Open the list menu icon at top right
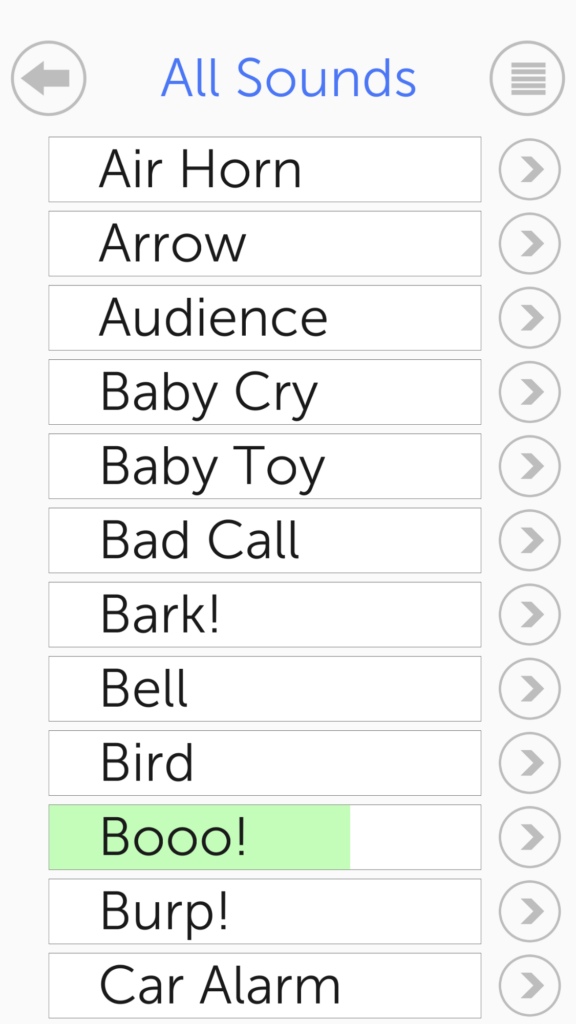 point(527,78)
